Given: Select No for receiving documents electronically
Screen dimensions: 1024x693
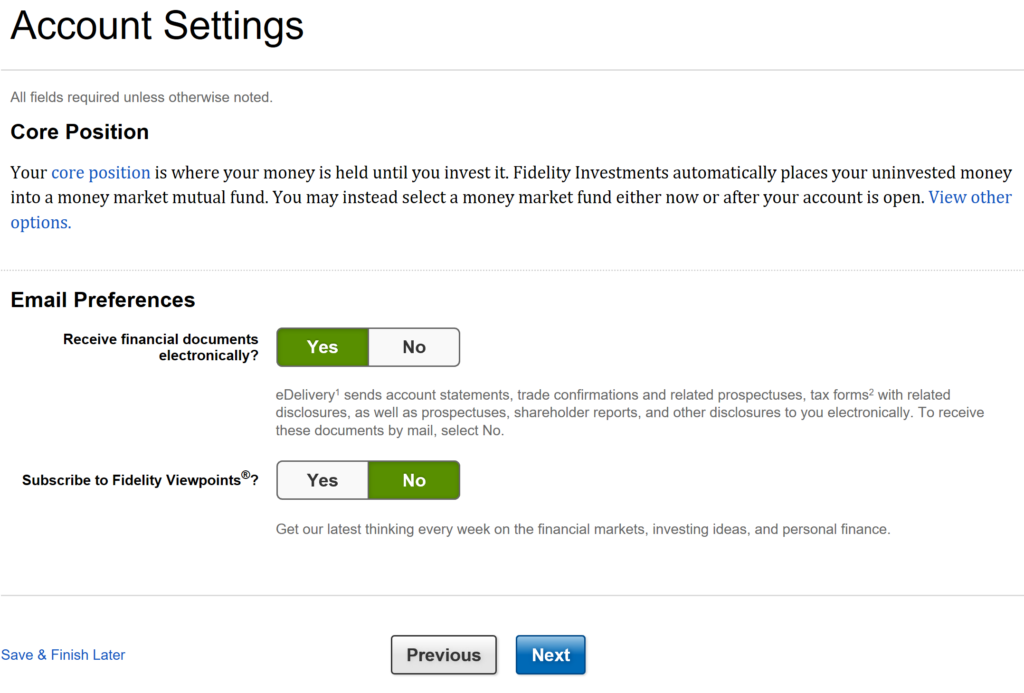Looking at the screenshot, I should tap(414, 347).
